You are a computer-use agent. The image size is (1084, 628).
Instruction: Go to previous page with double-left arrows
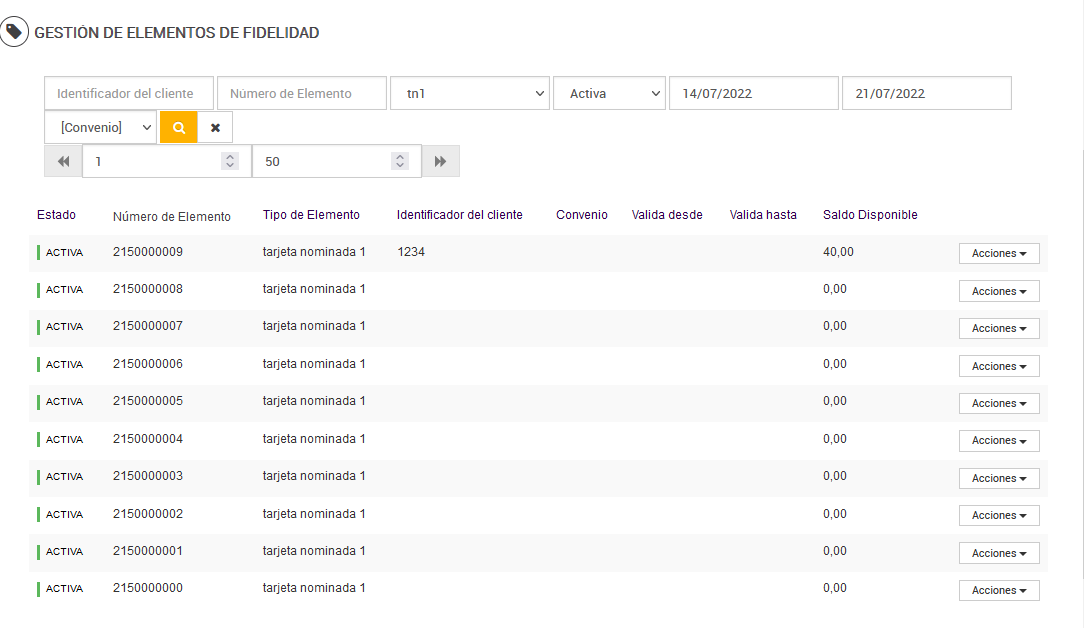tap(63, 161)
